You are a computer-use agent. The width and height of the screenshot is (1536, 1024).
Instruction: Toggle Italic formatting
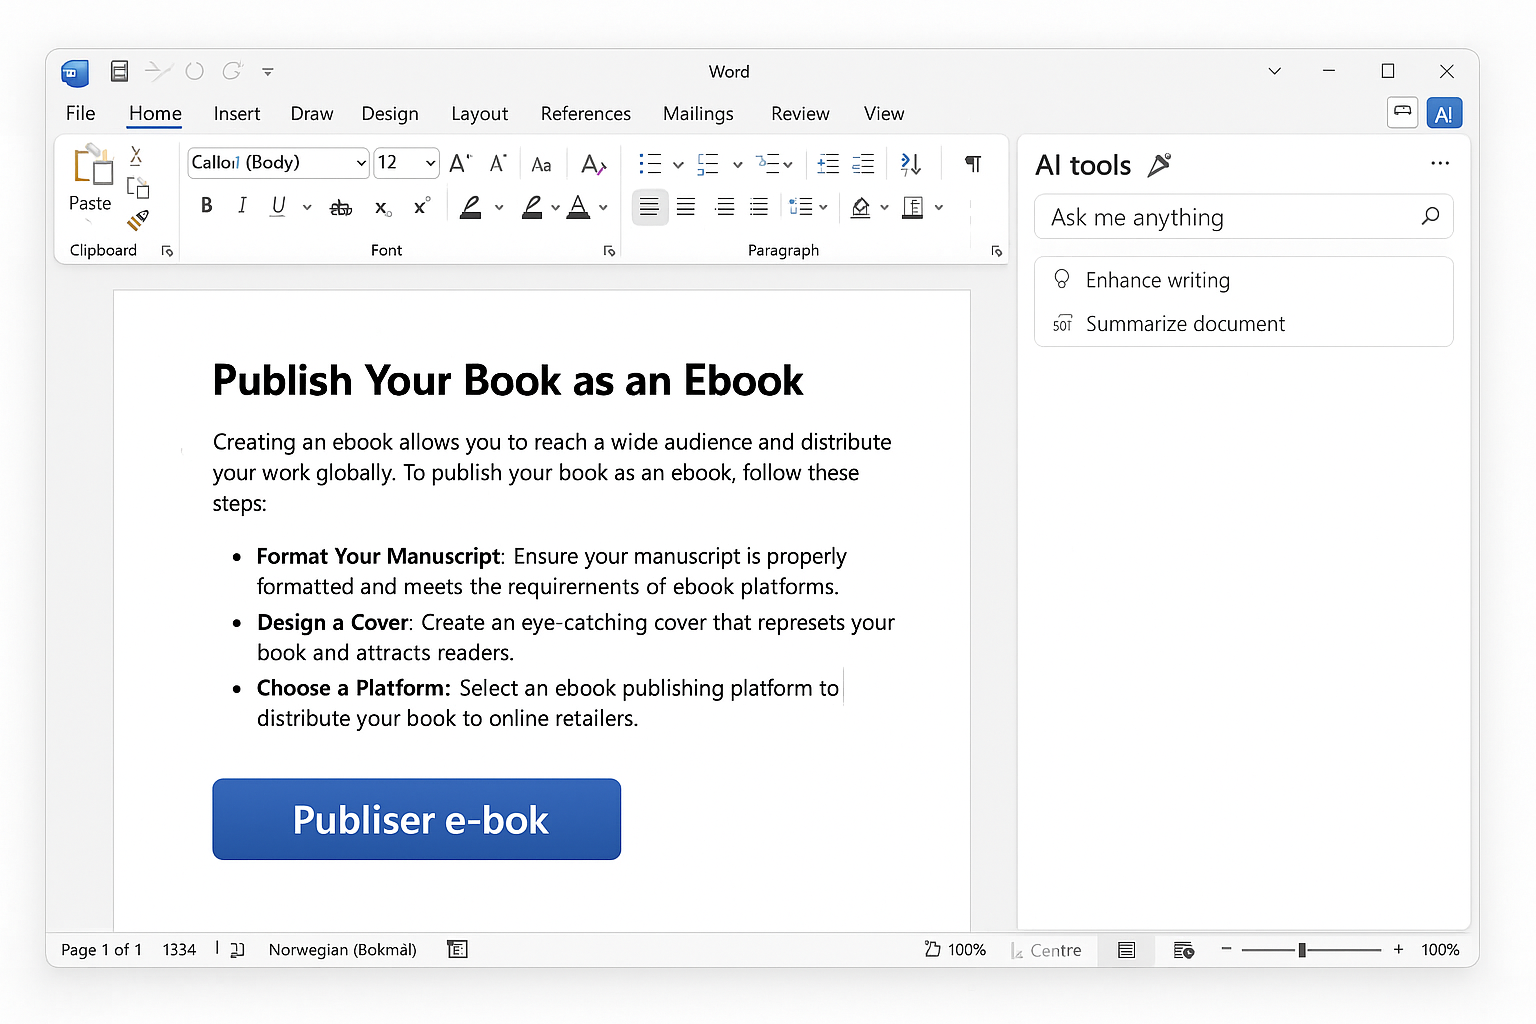pos(242,206)
